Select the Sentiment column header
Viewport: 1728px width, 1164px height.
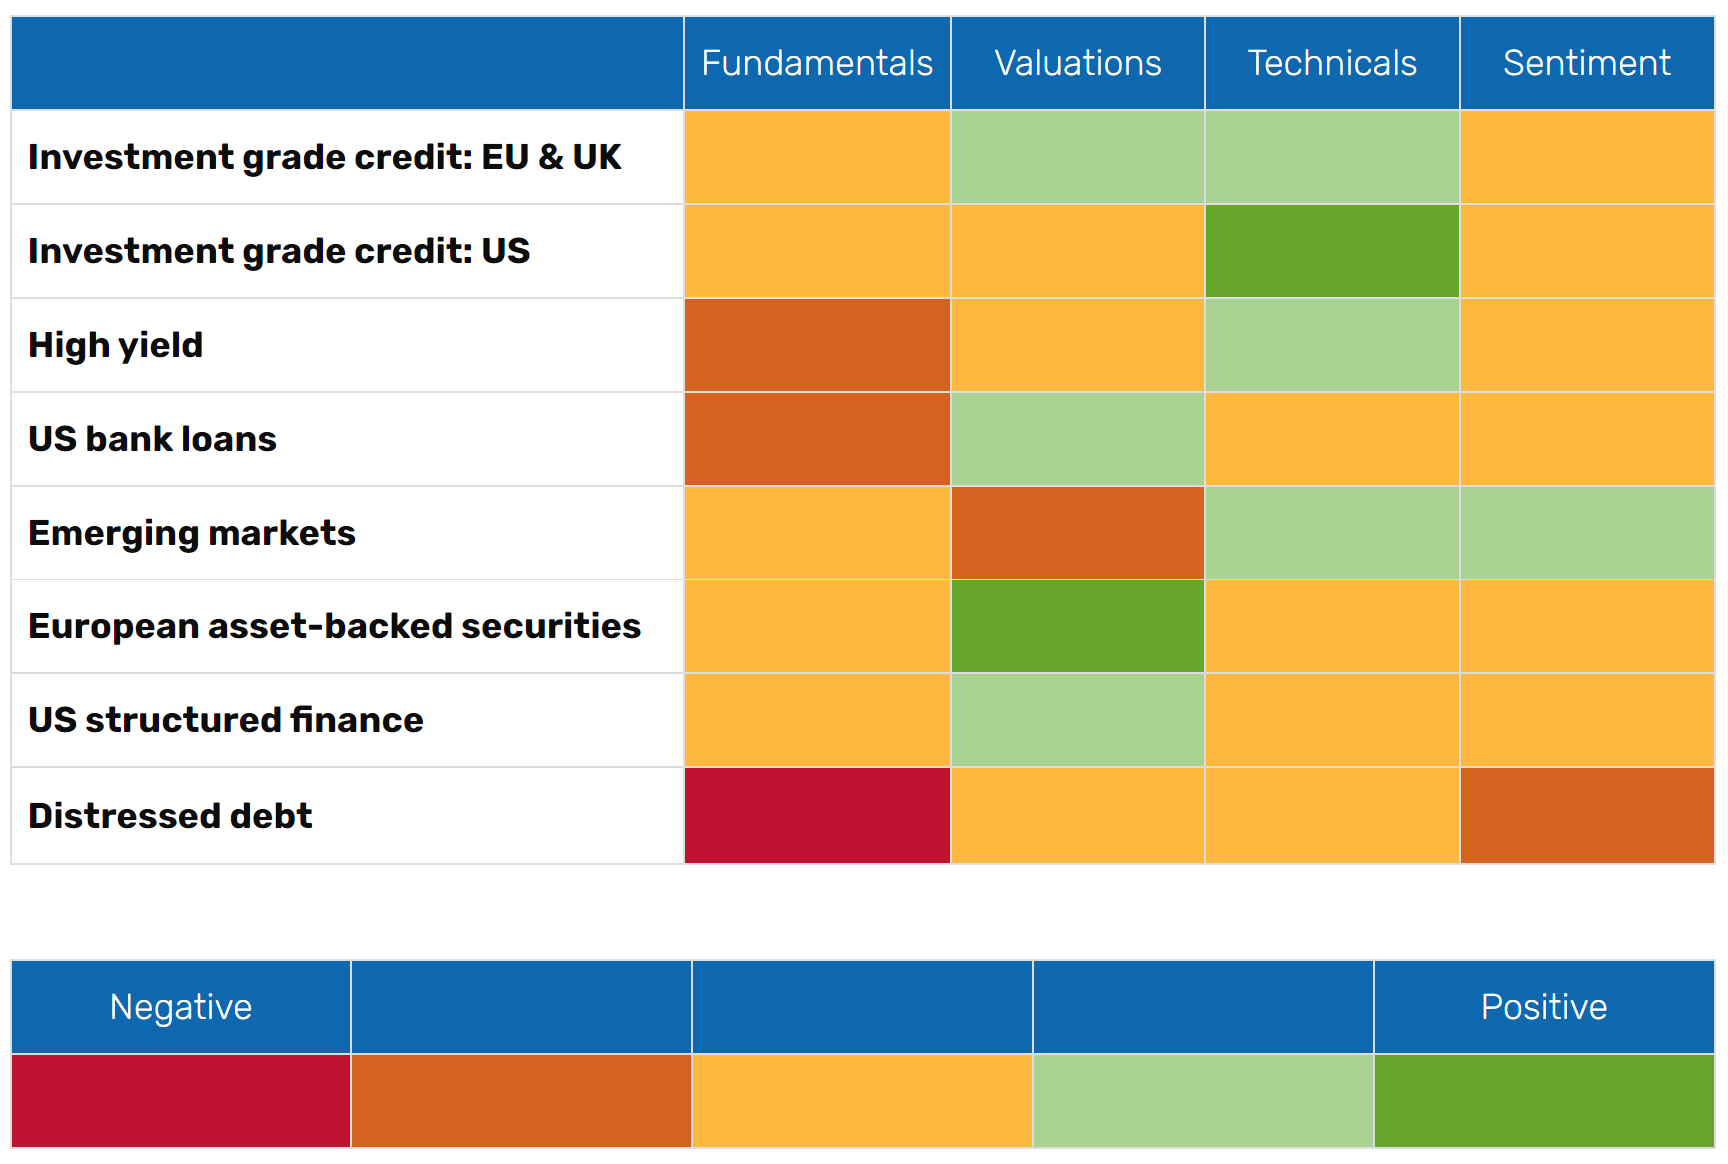(1587, 63)
